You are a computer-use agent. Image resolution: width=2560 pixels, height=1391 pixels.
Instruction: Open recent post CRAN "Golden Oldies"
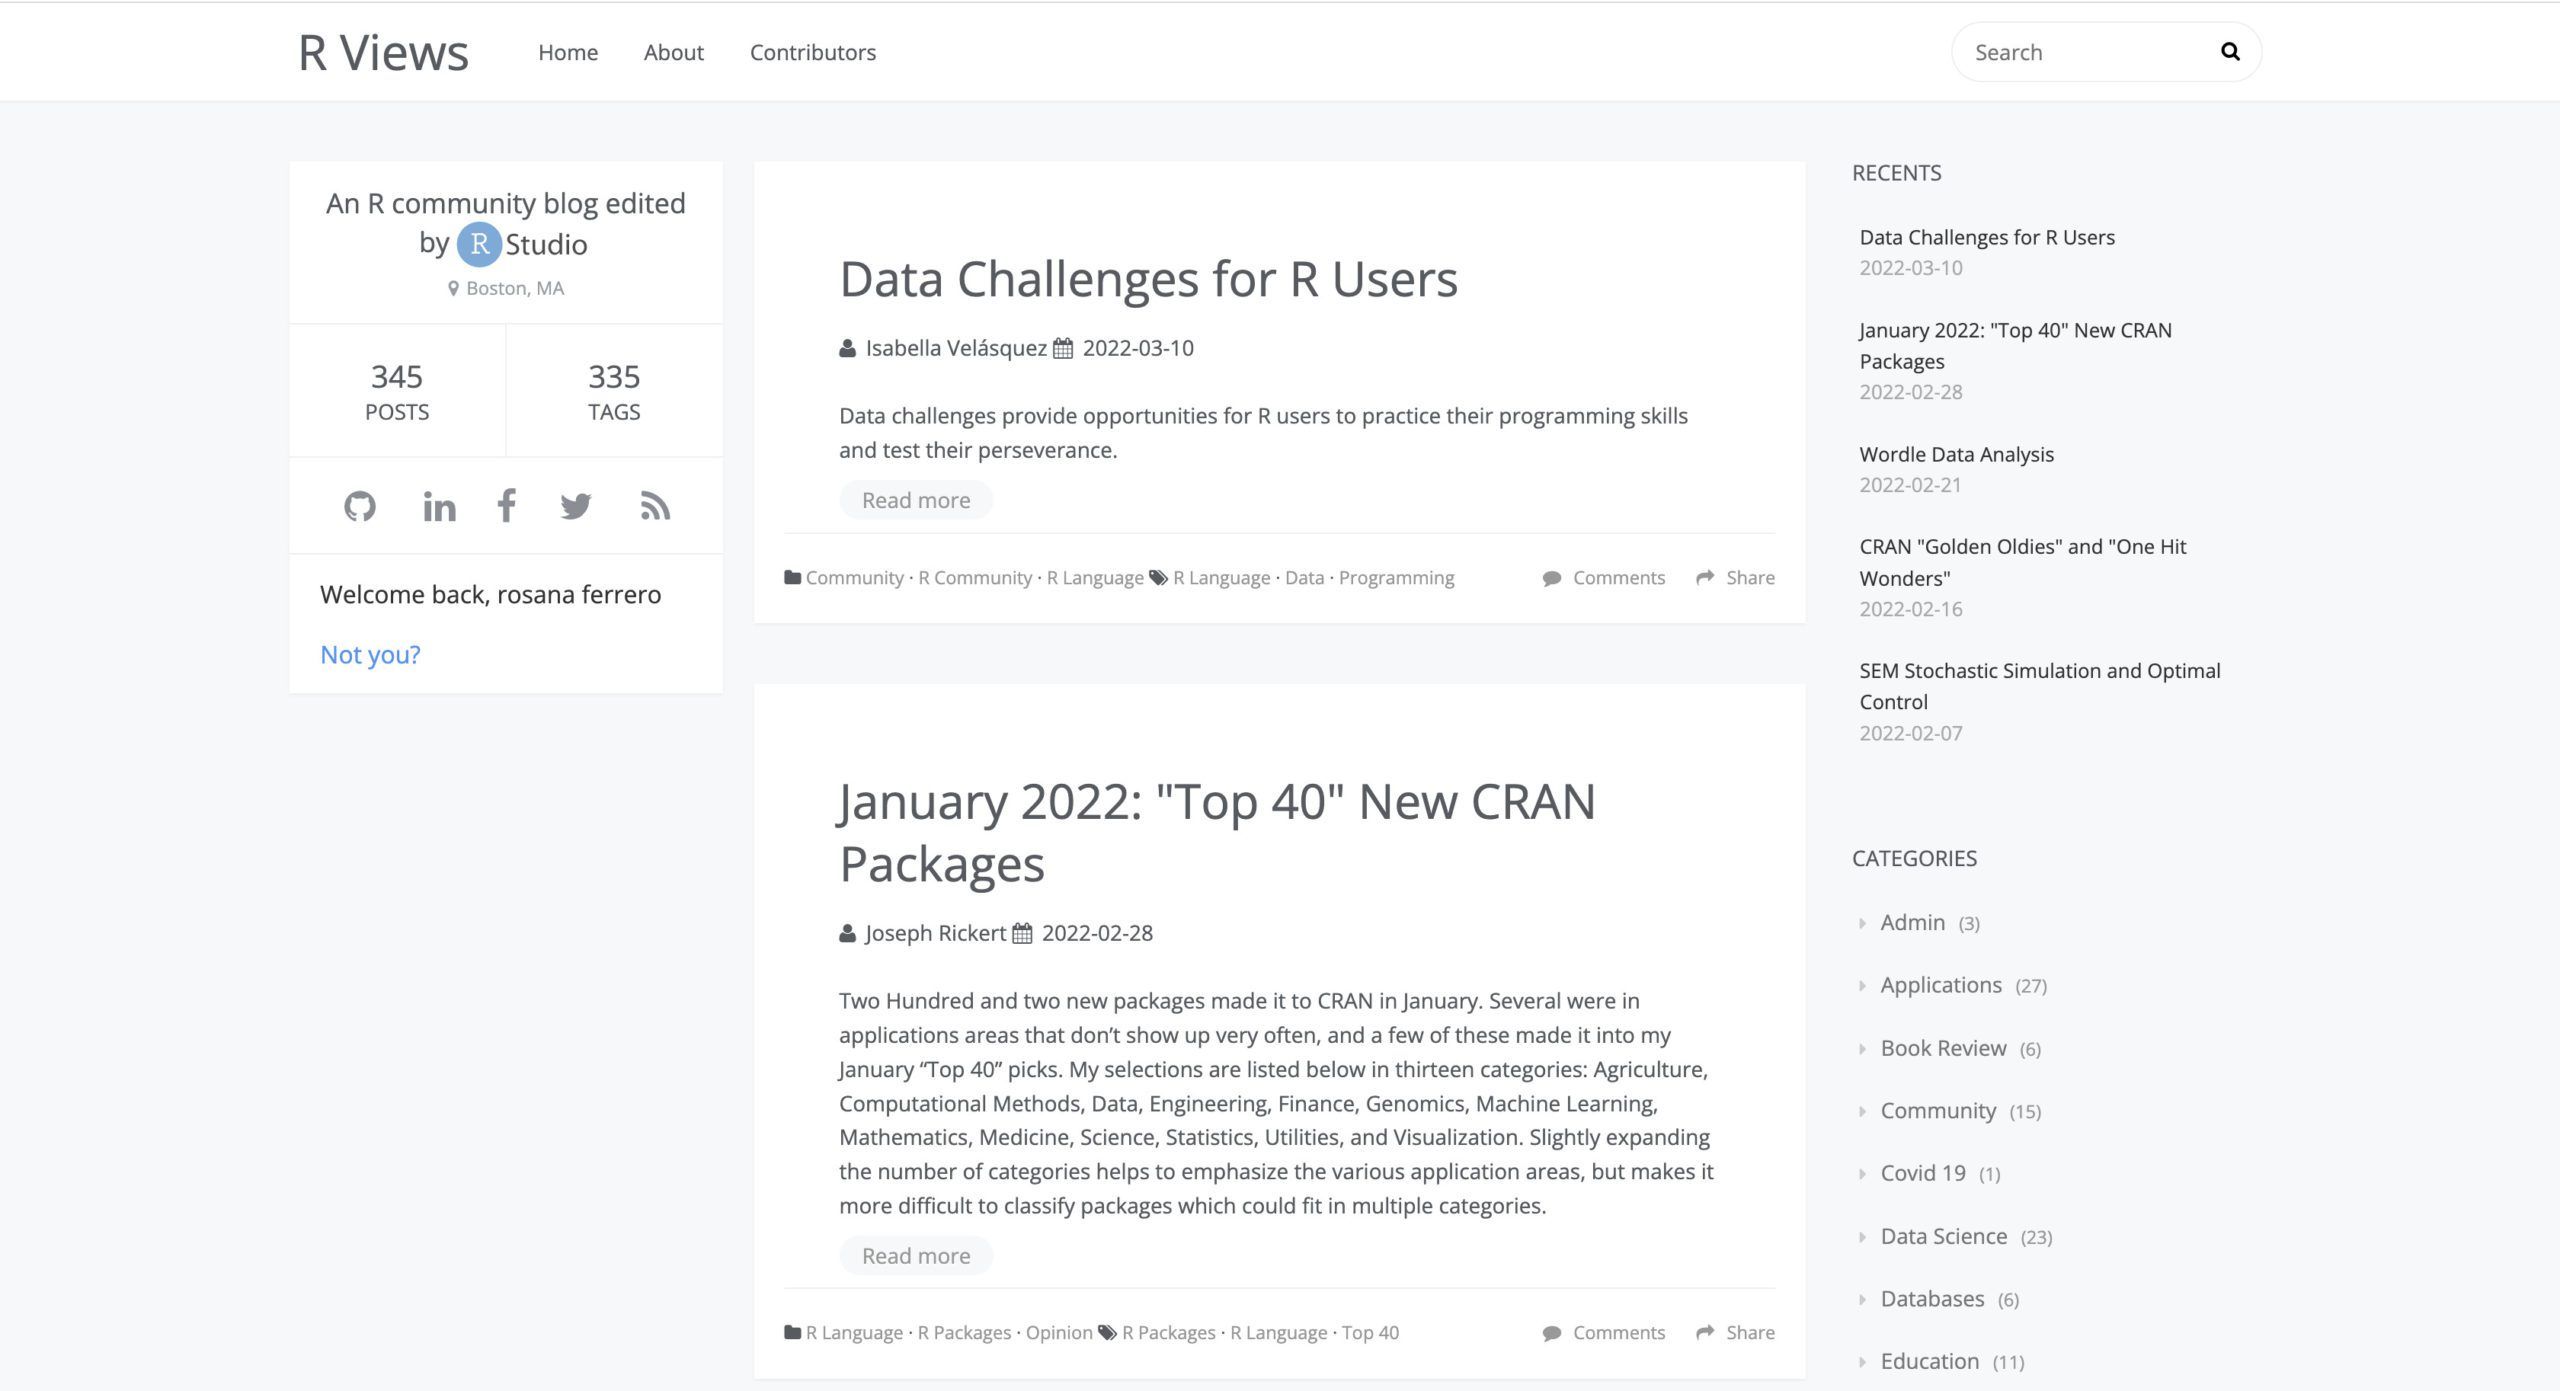2023,562
